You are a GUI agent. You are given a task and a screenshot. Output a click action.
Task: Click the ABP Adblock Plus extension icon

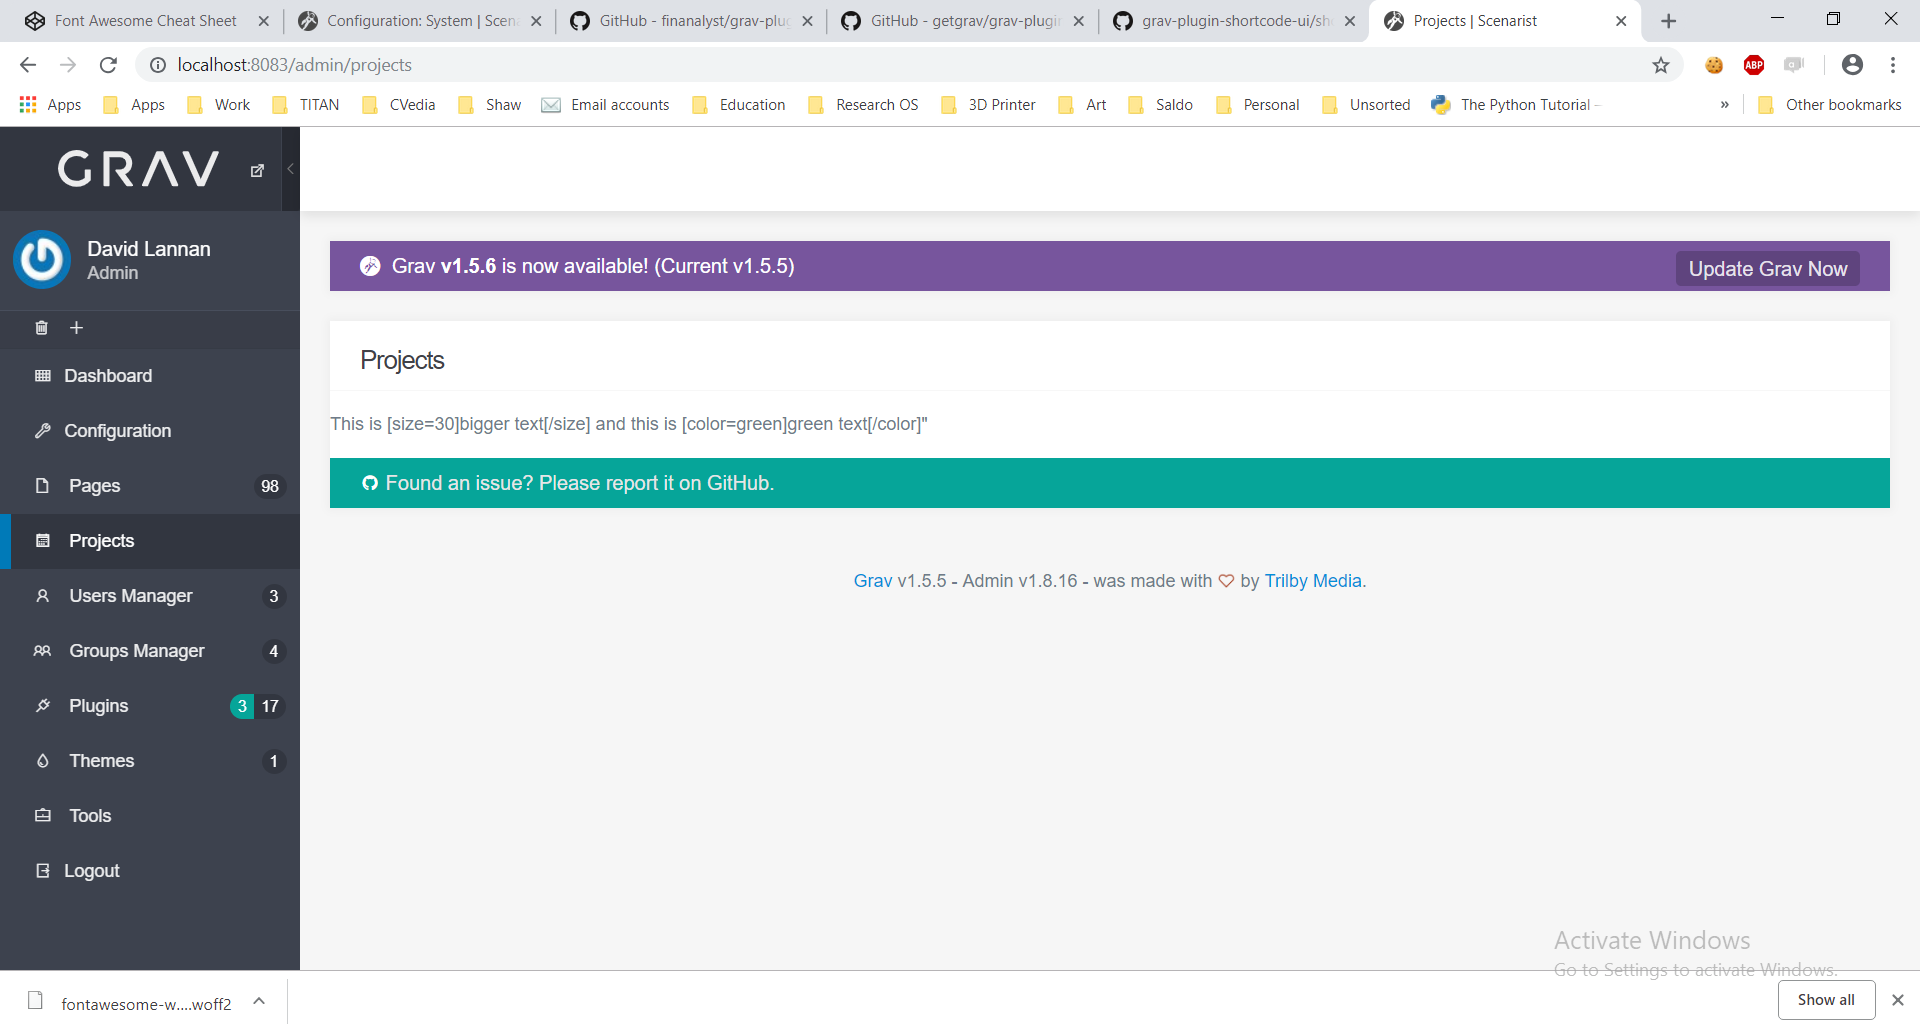[1754, 65]
